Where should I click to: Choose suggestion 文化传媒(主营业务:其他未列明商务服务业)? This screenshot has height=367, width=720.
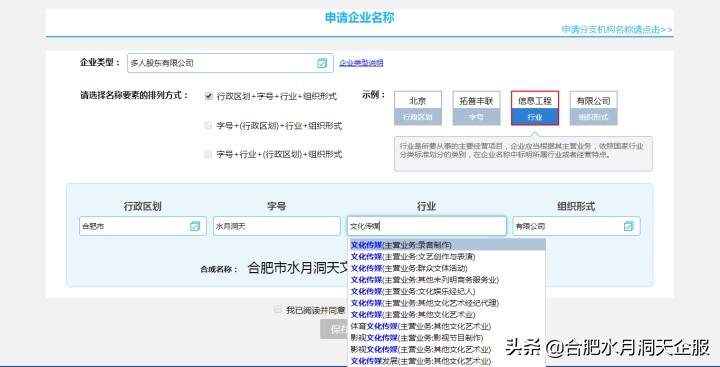click(x=446, y=280)
